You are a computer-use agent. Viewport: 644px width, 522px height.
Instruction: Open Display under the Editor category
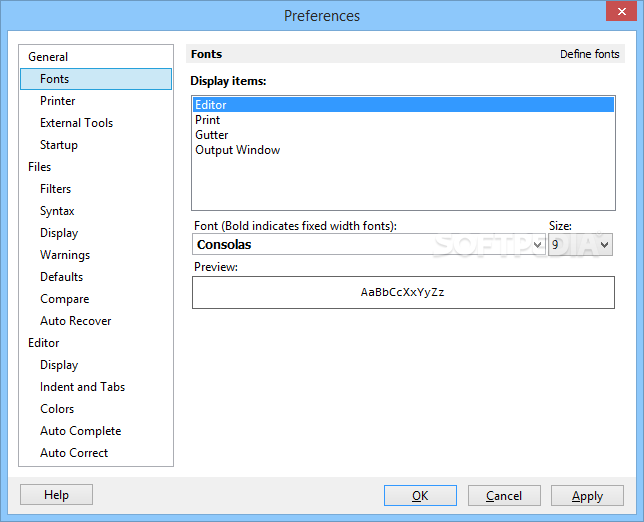59,365
